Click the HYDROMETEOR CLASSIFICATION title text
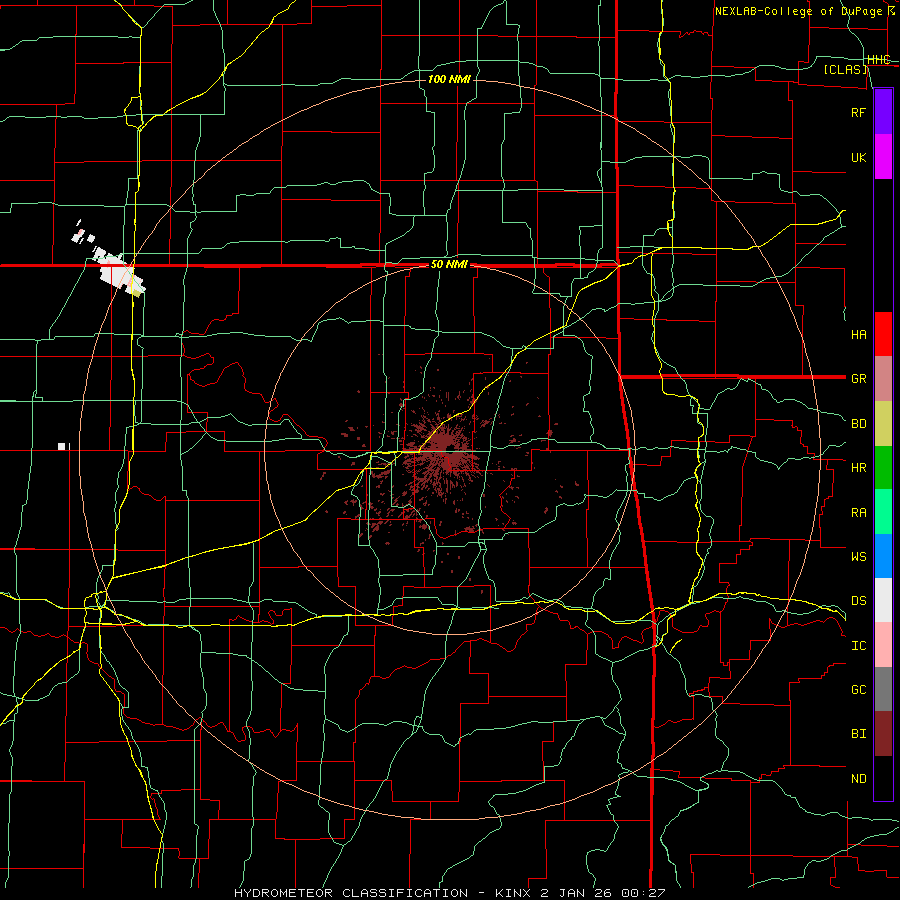Viewport: 900px width, 900px height. pyautogui.click(x=351, y=893)
